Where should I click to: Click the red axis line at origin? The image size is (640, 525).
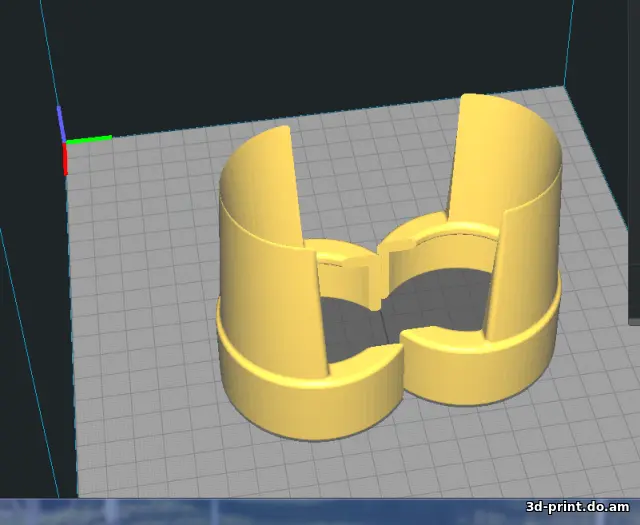coord(66,158)
